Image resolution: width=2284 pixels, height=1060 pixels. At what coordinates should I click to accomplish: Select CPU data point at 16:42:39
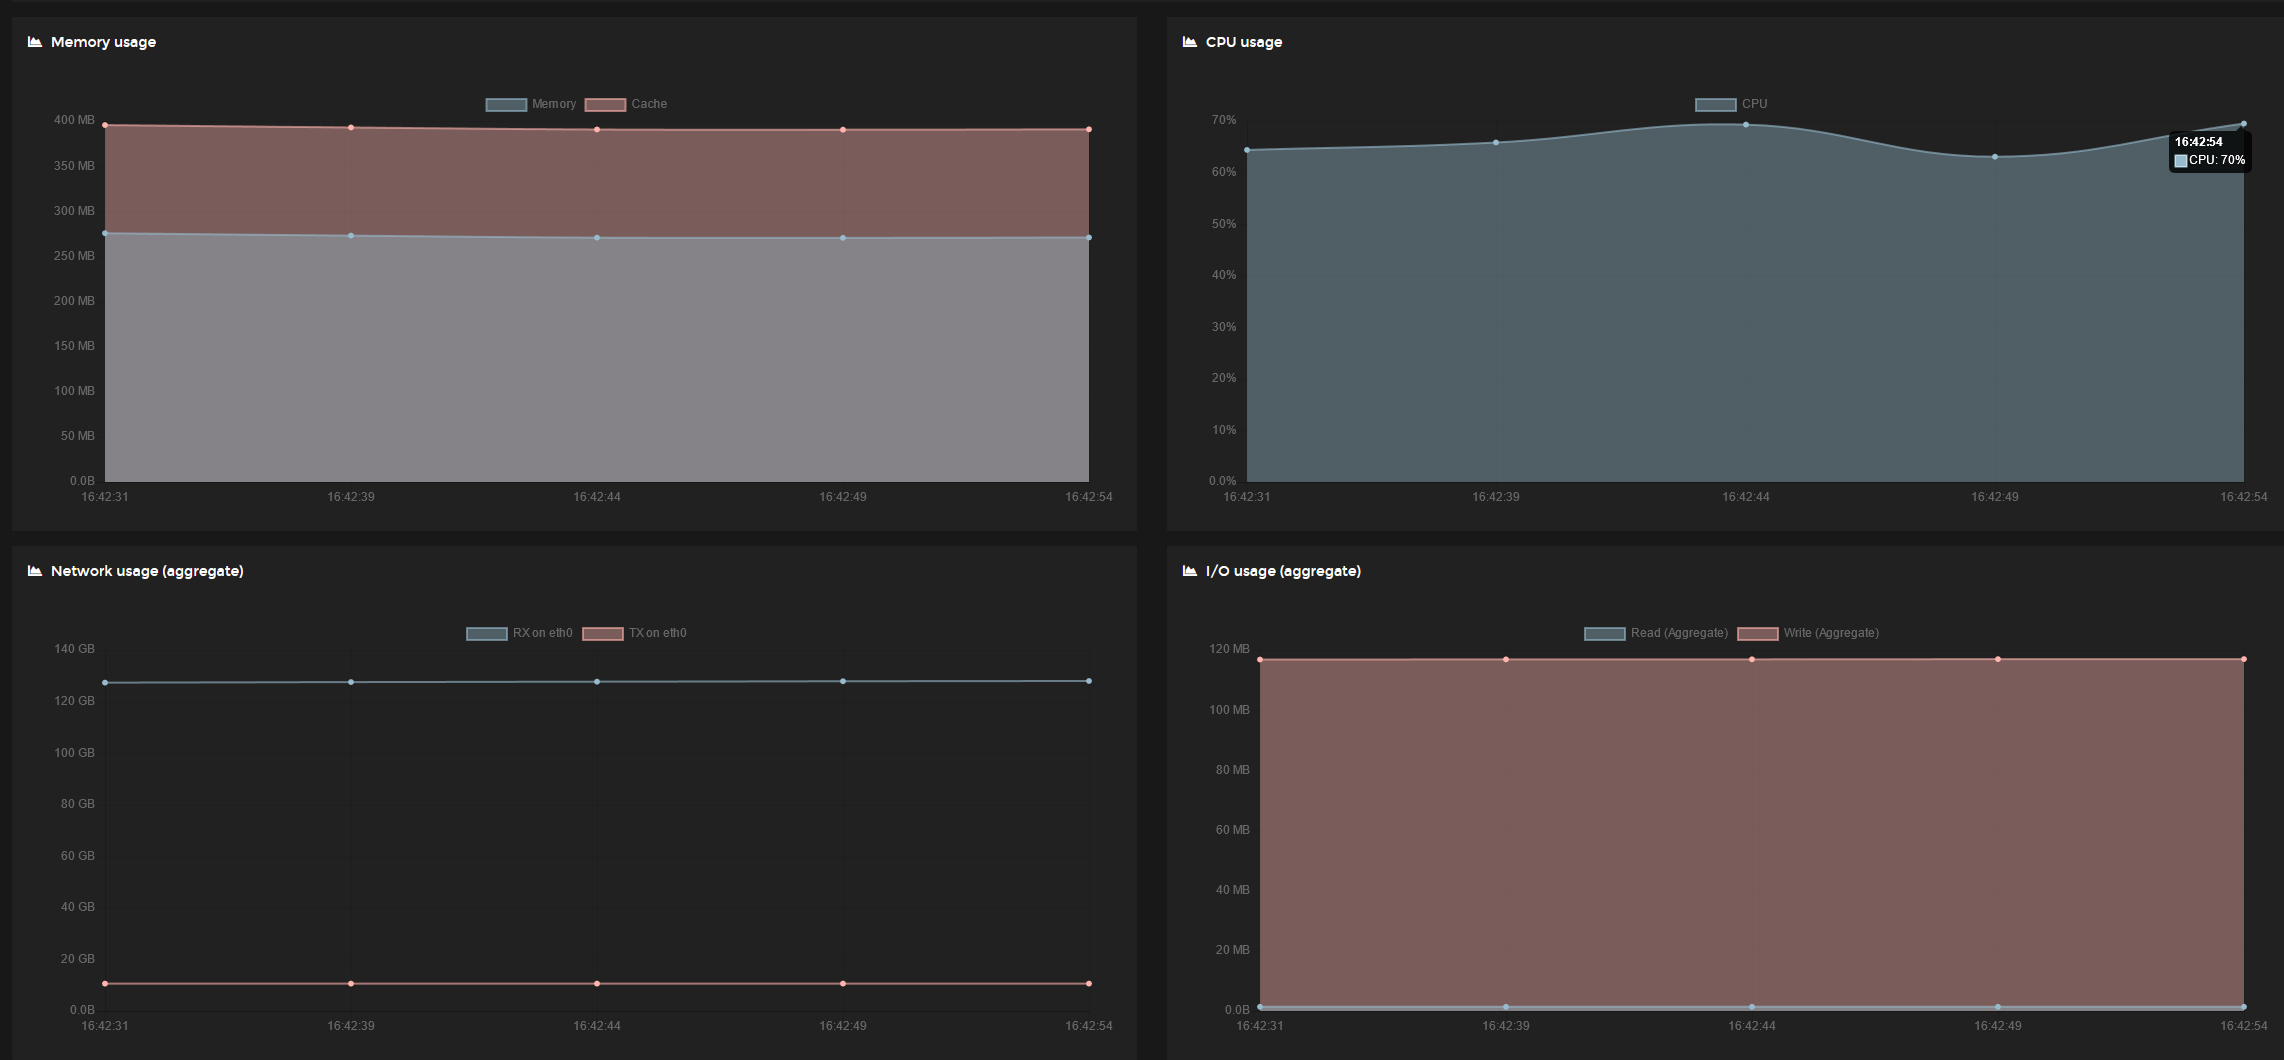pos(1496,143)
